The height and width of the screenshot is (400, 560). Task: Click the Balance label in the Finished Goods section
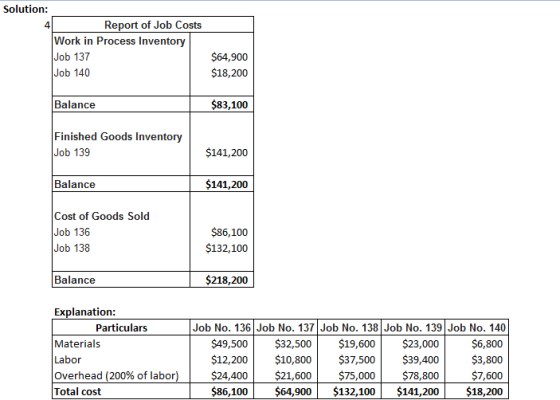75,184
